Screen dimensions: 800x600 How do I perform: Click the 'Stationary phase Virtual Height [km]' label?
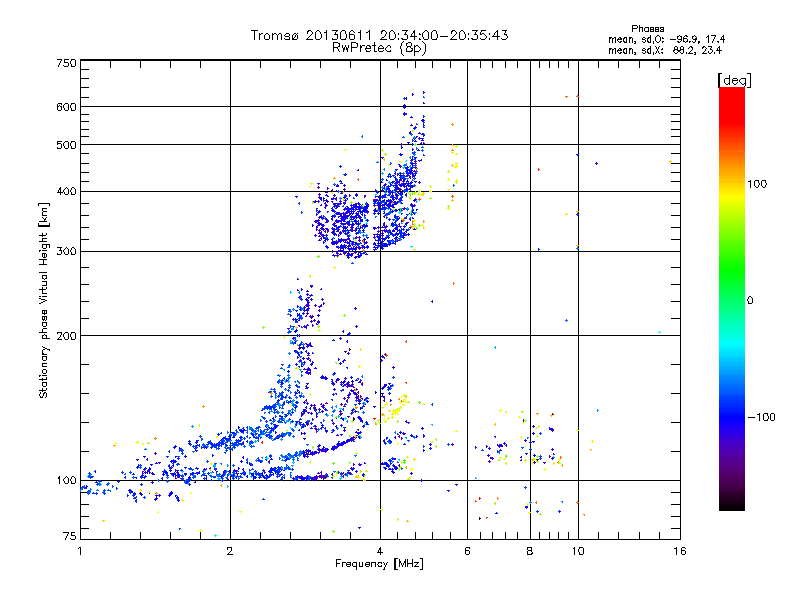(x=44, y=300)
